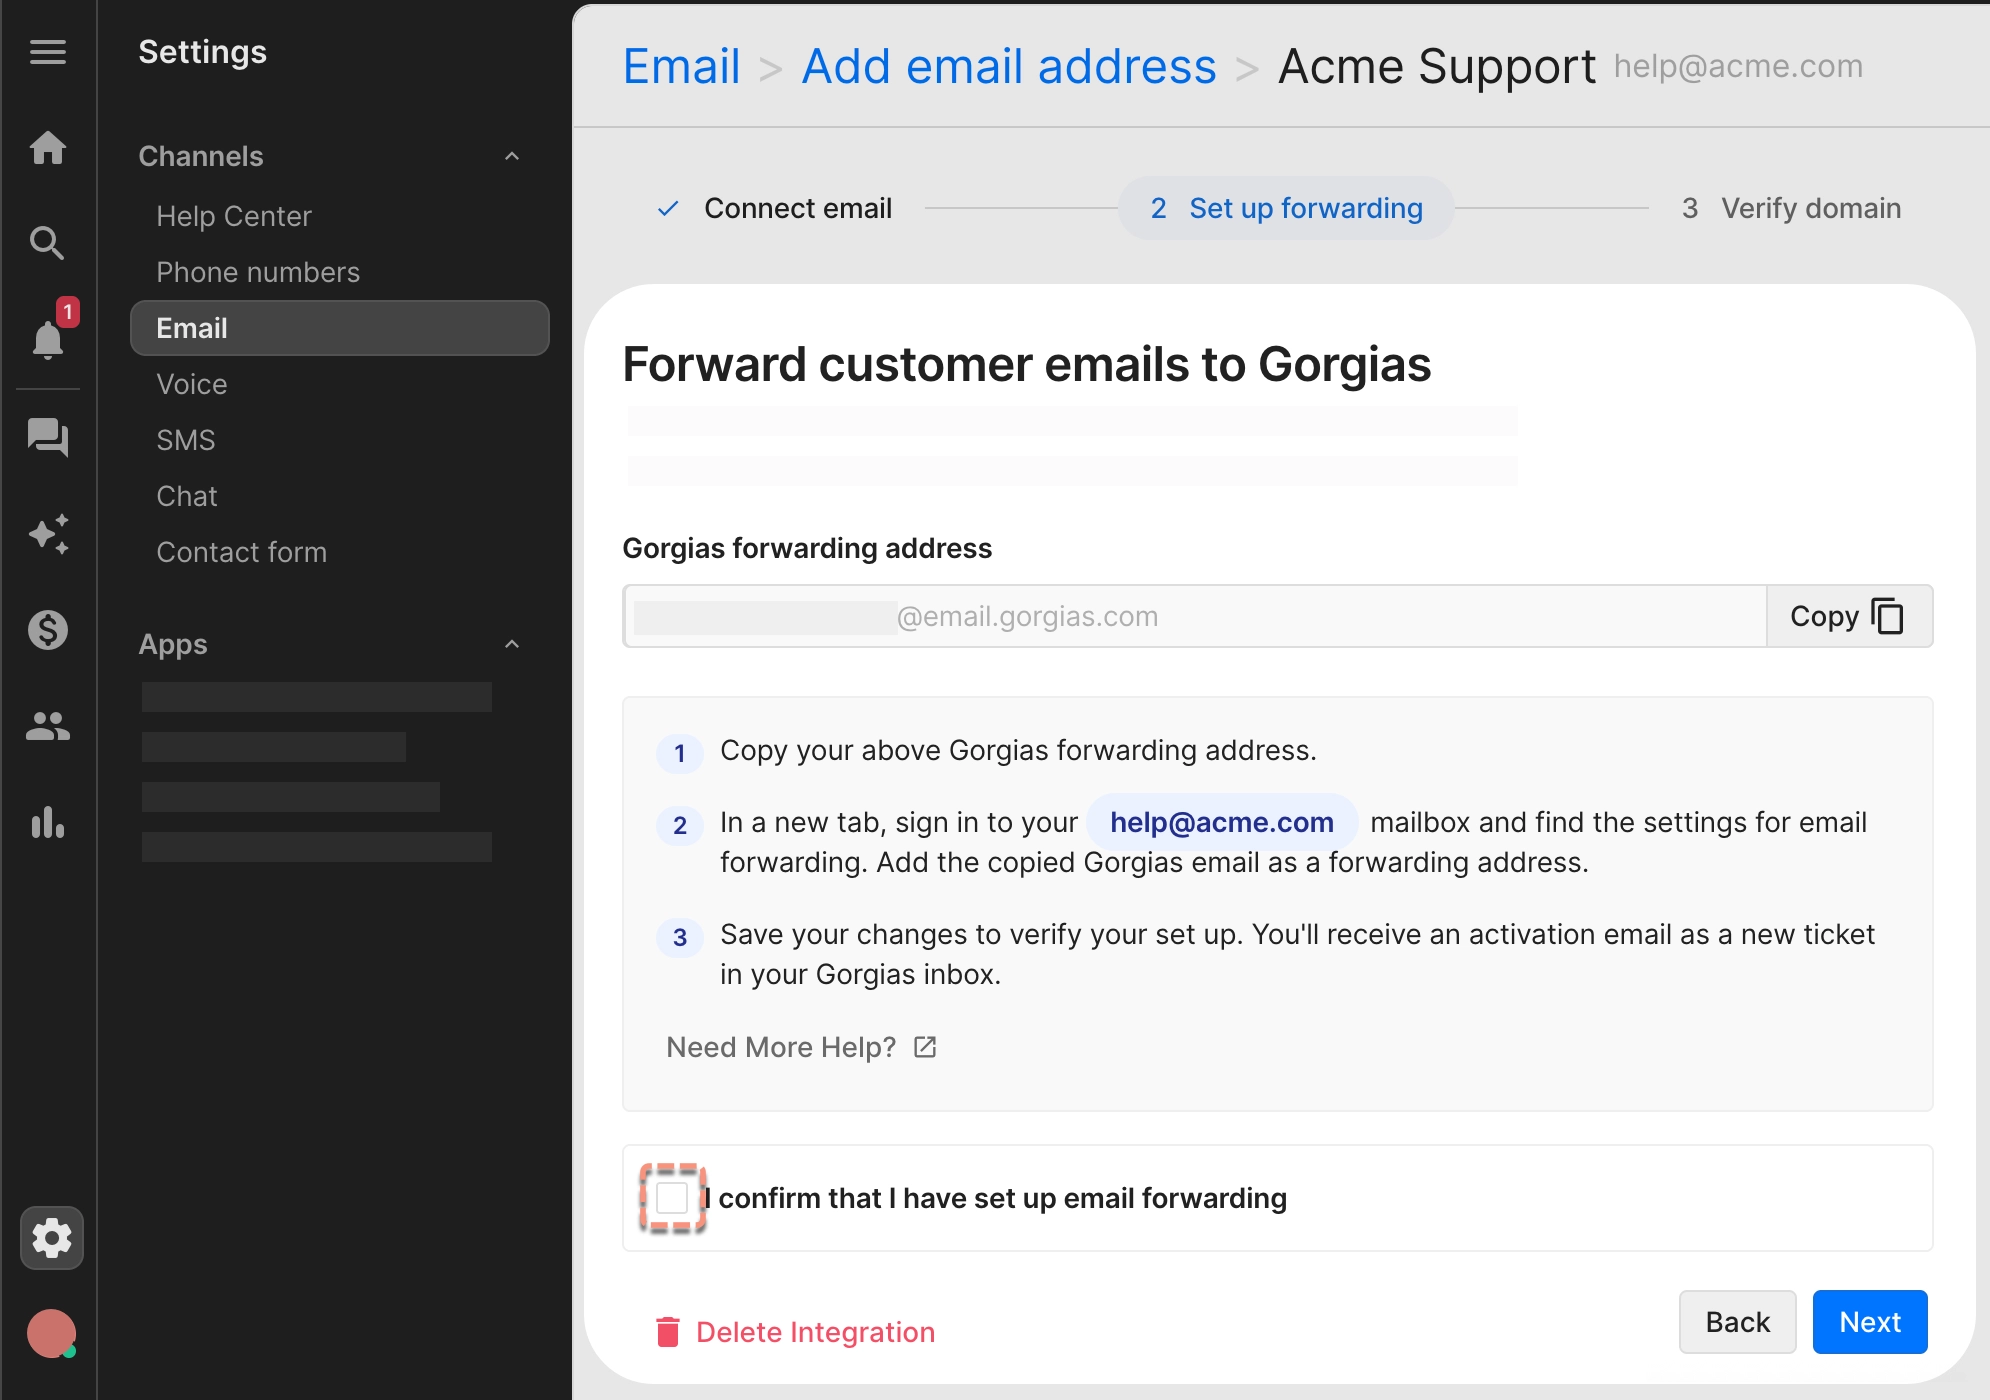Select Email in Channels list
This screenshot has height=1400, width=1990.
340,328
